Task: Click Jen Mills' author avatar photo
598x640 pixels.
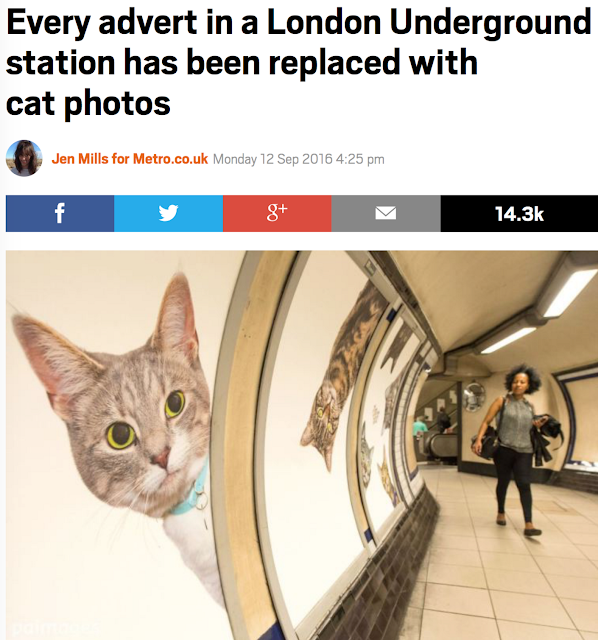Action: (24, 158)
